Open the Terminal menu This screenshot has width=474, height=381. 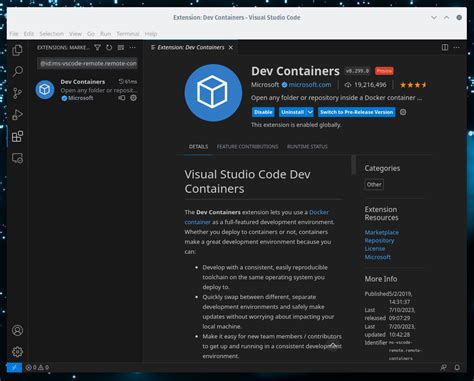(128, 34)
